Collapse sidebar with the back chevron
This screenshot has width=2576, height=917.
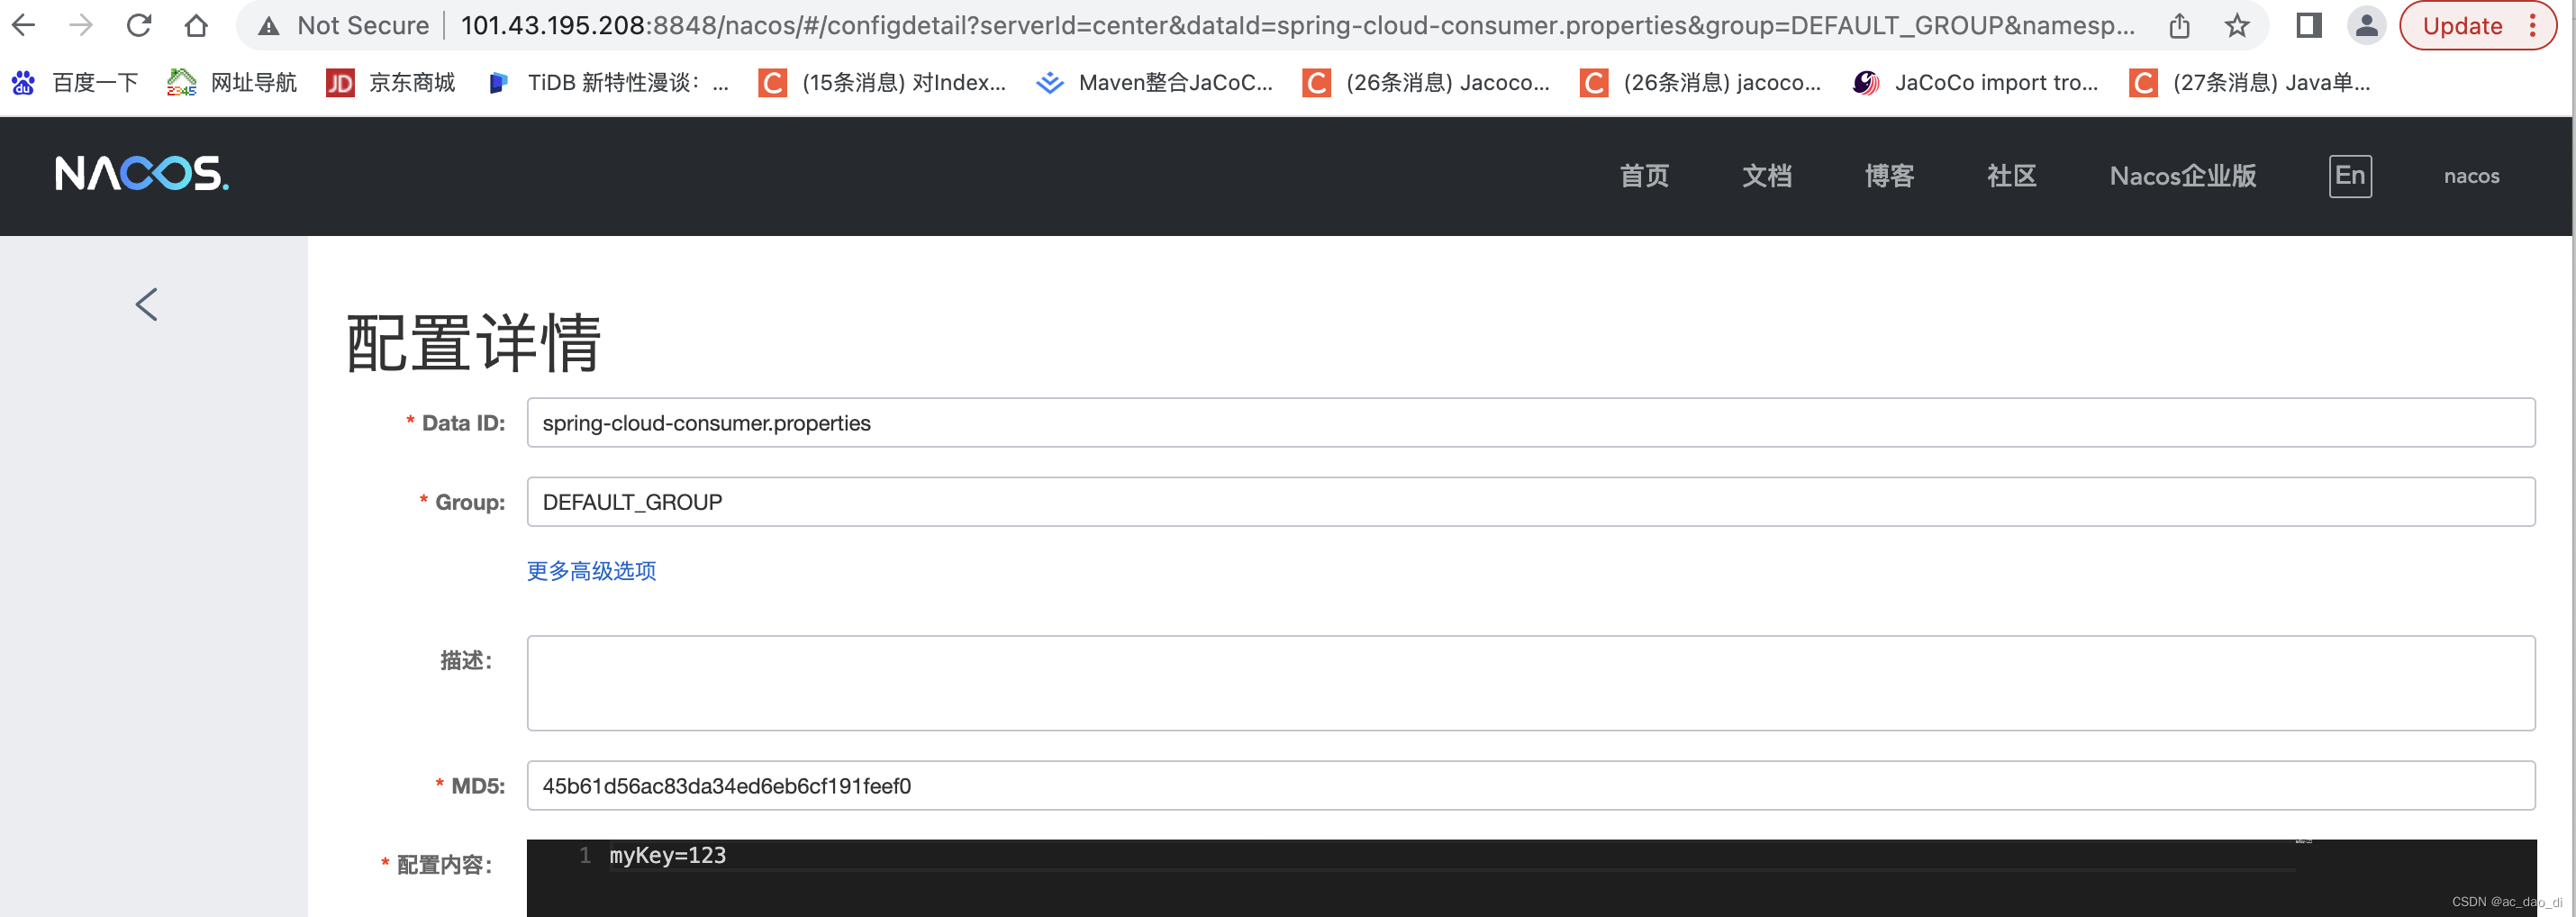click(x=147, y=305)
